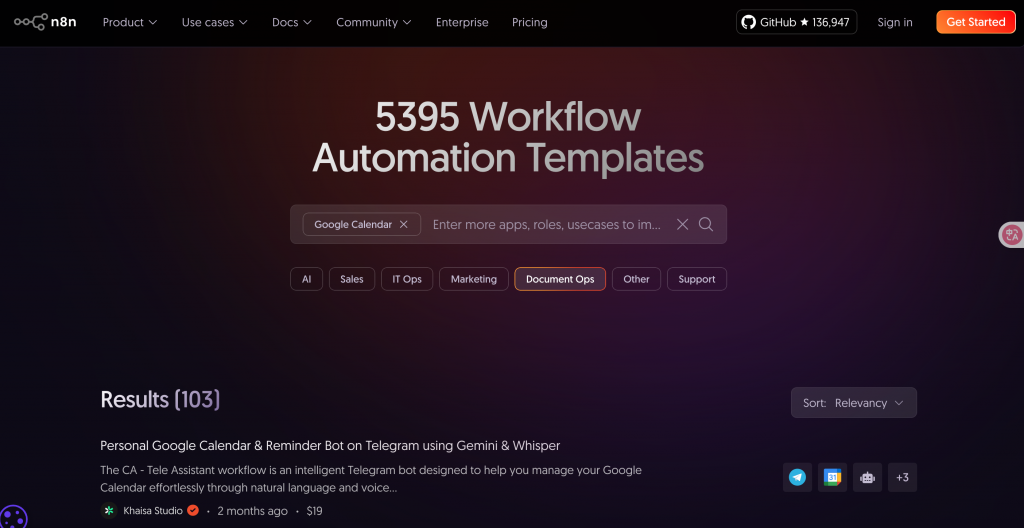Image resolution: width=1024 pixels, height=528 pixels.
Task: Expand the Use cases menu
Action: click(214, 22)
